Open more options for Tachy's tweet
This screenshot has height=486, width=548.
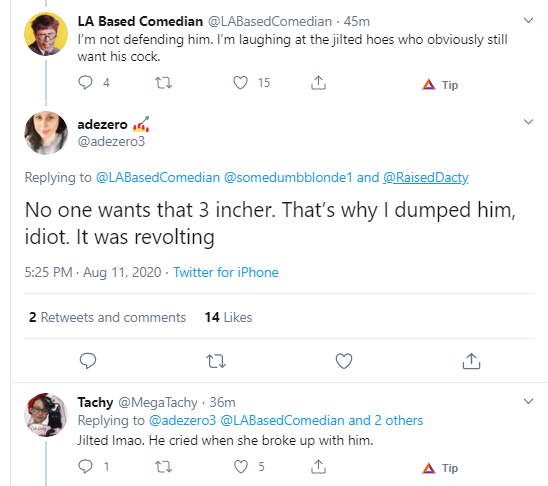(528, 401)
